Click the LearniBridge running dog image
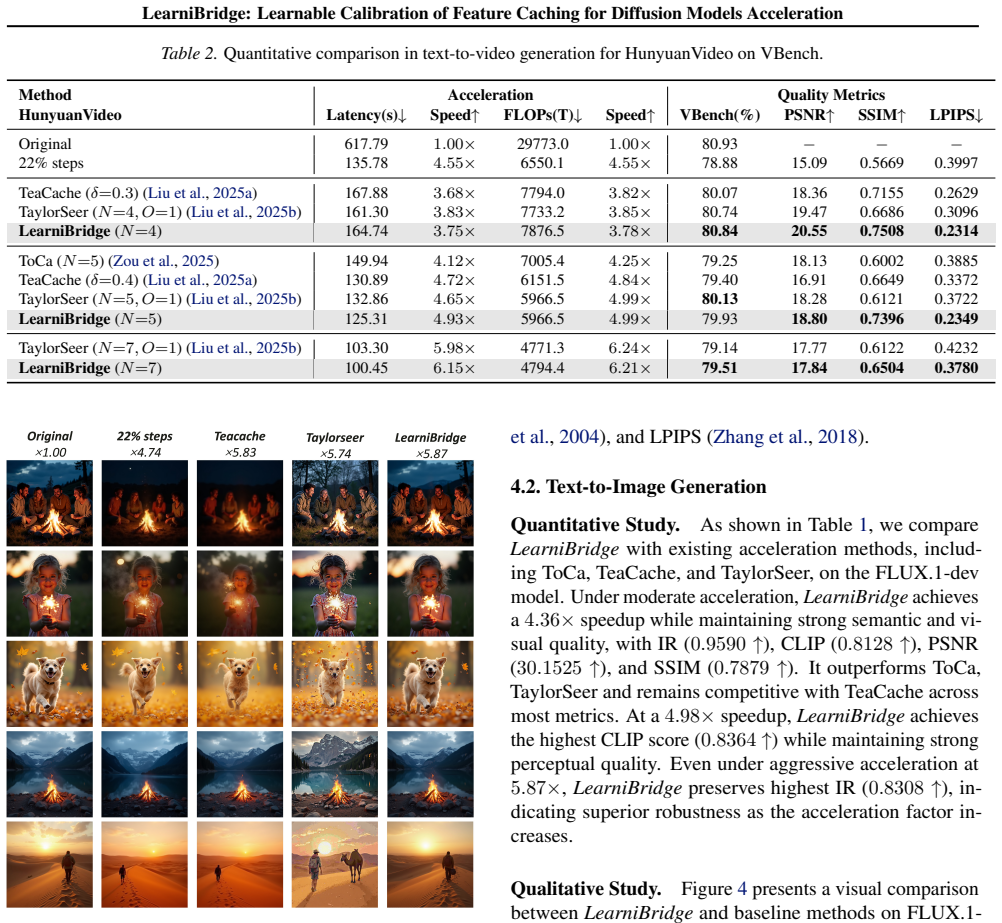This screenshot has height=923, width=1002. click(x=431, y=684)
